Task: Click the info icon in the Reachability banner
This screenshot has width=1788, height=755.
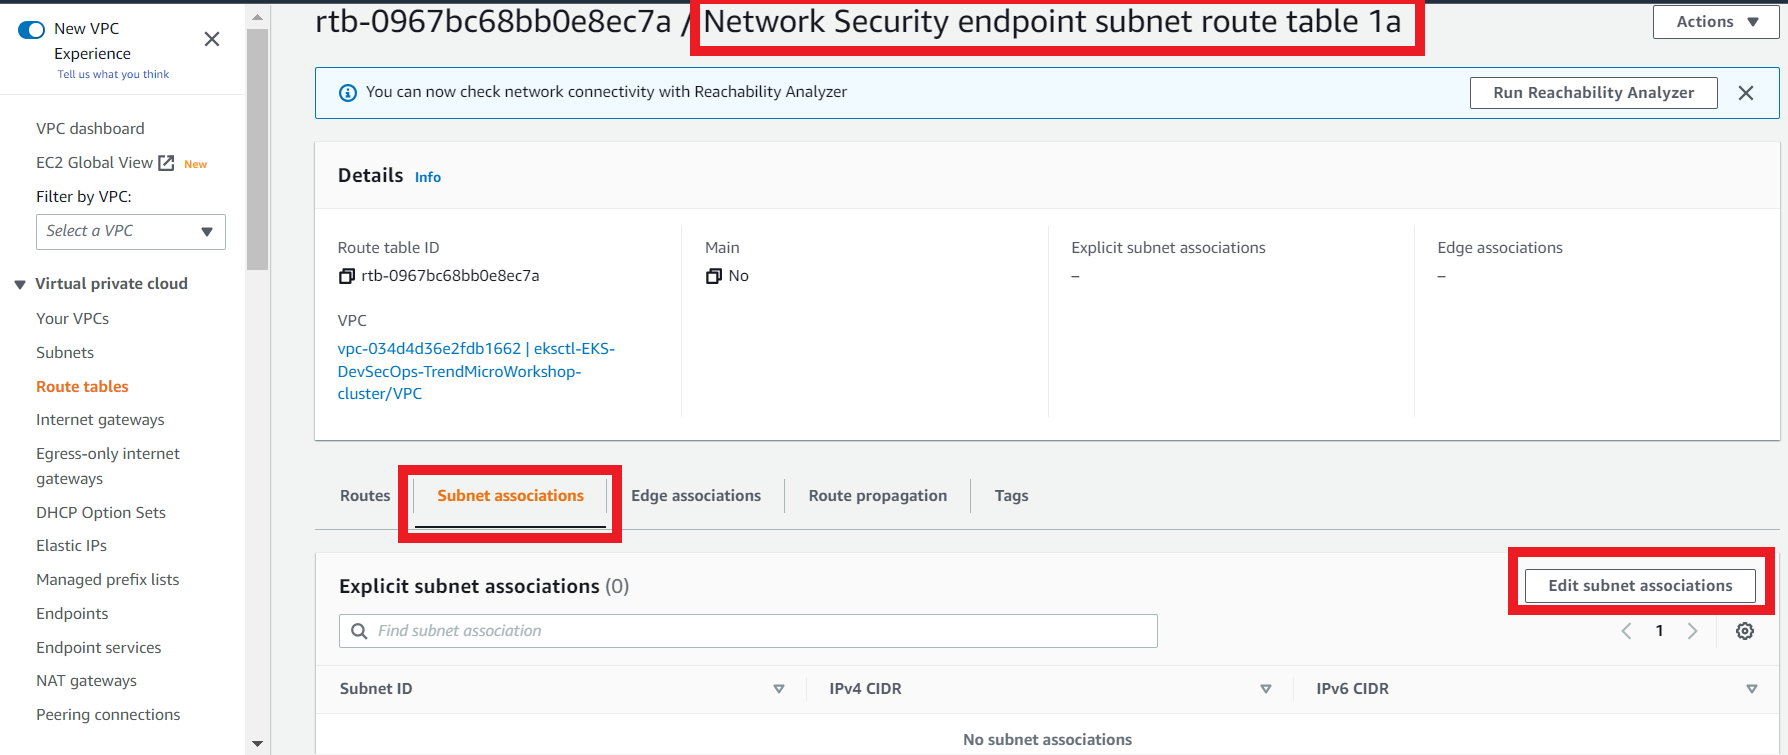Action: click(x=348, y=93)
